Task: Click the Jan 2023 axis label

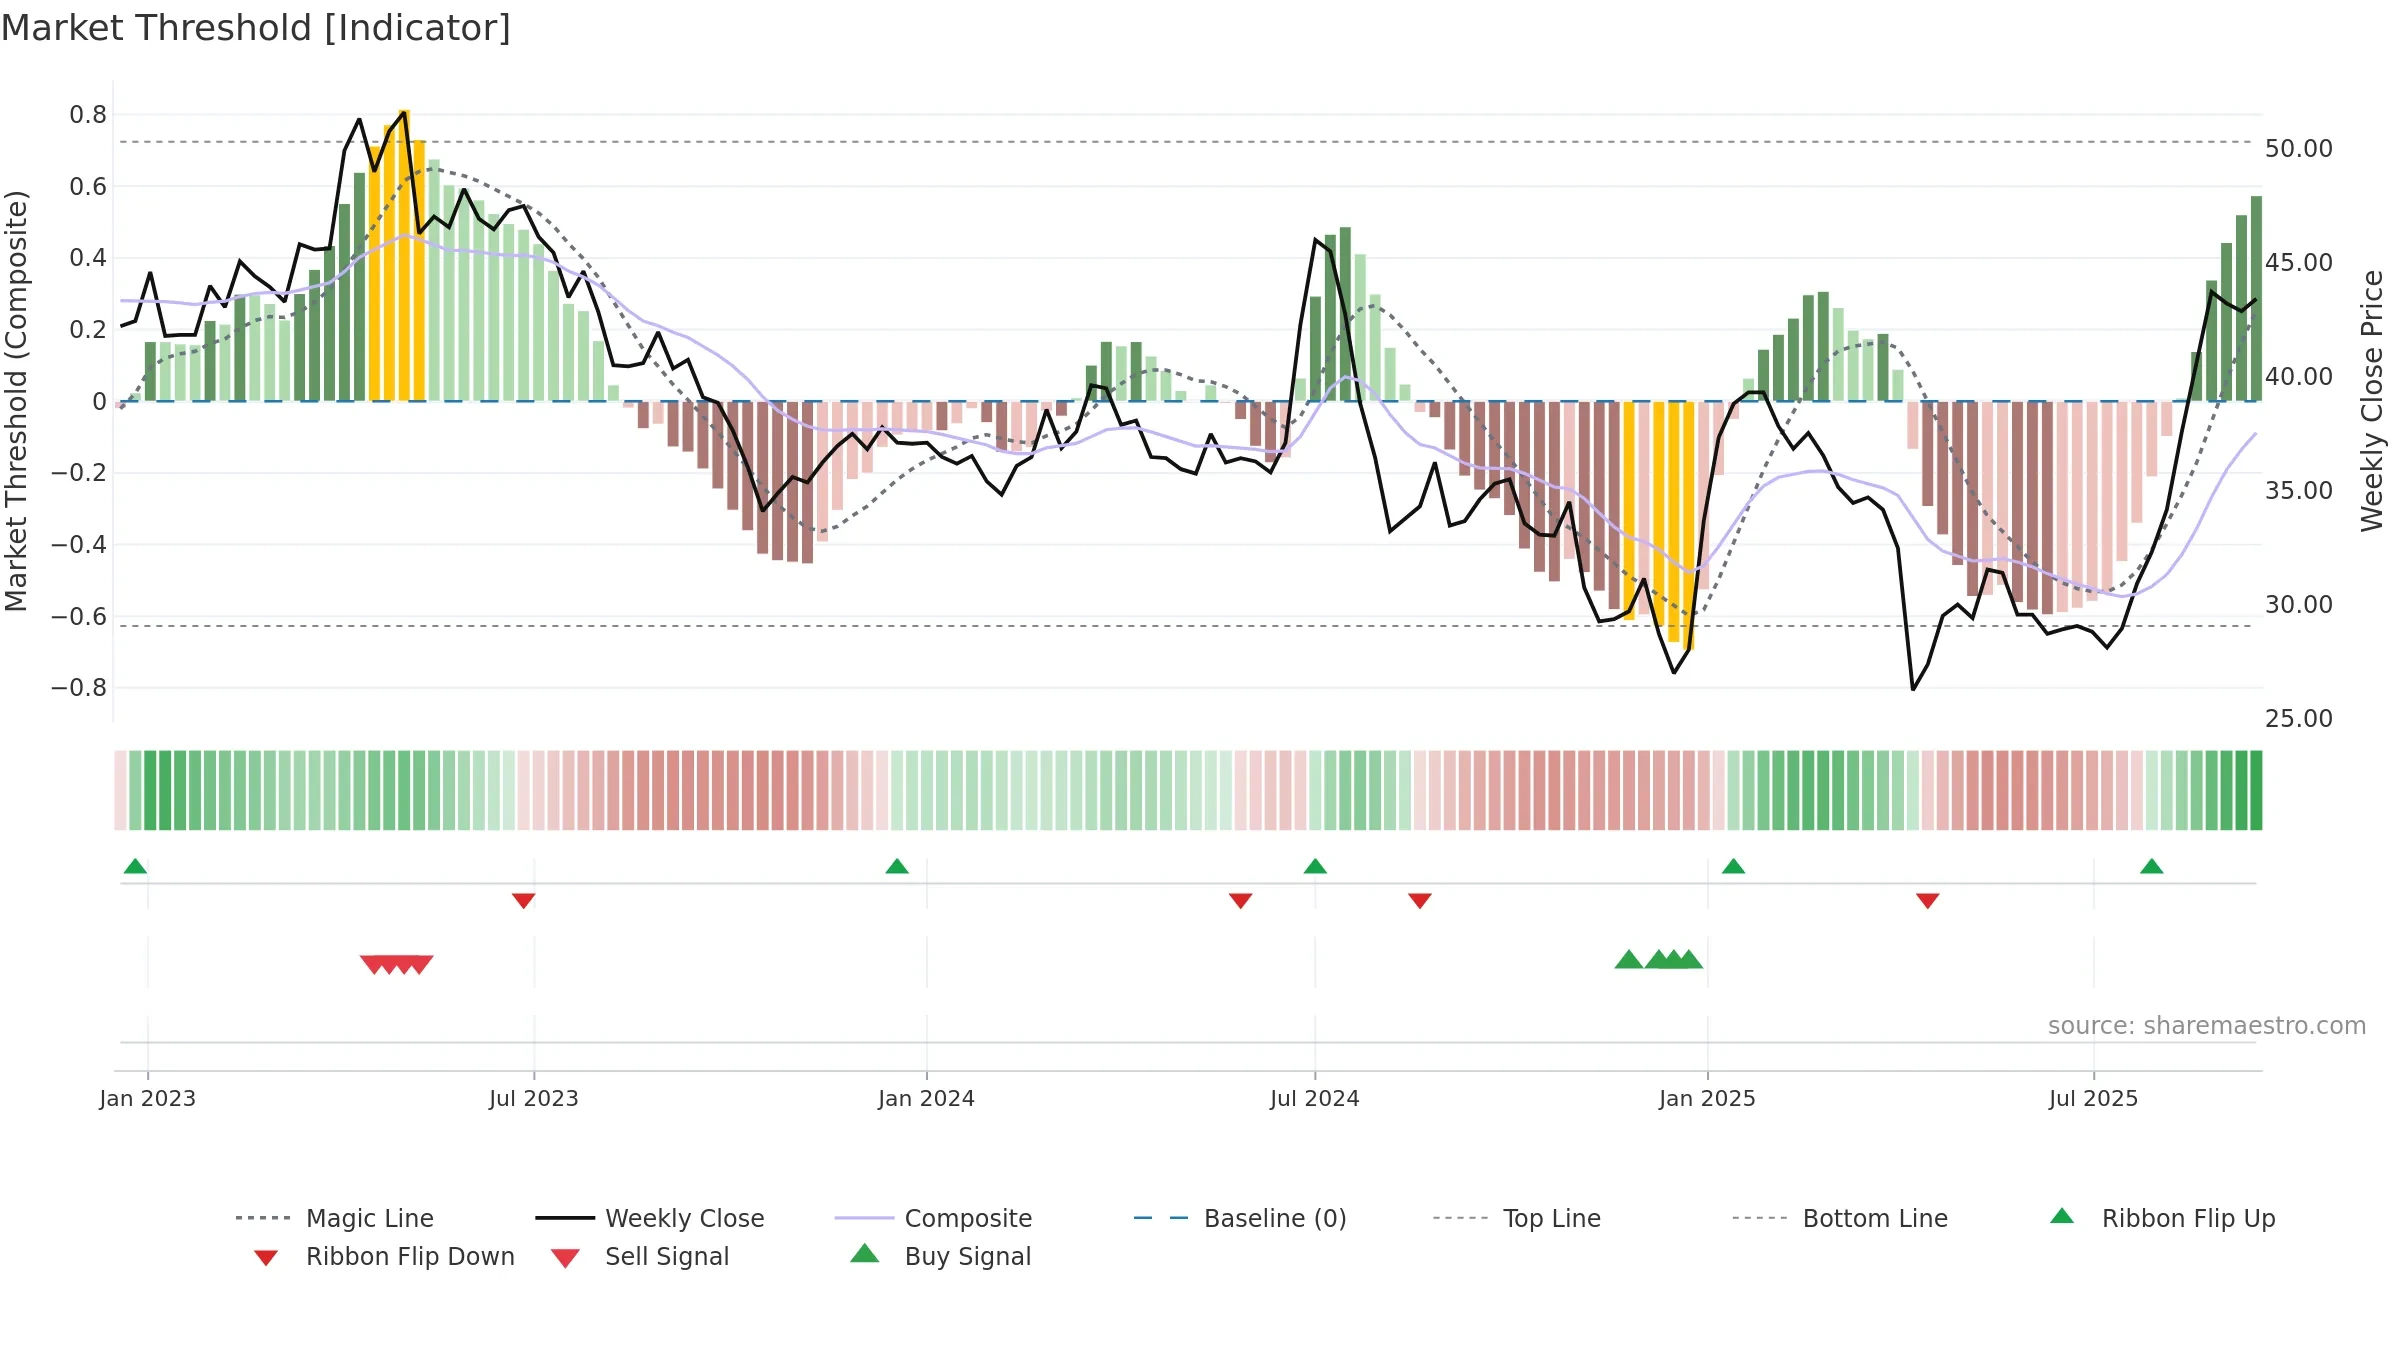Action: pos(148,1098)
